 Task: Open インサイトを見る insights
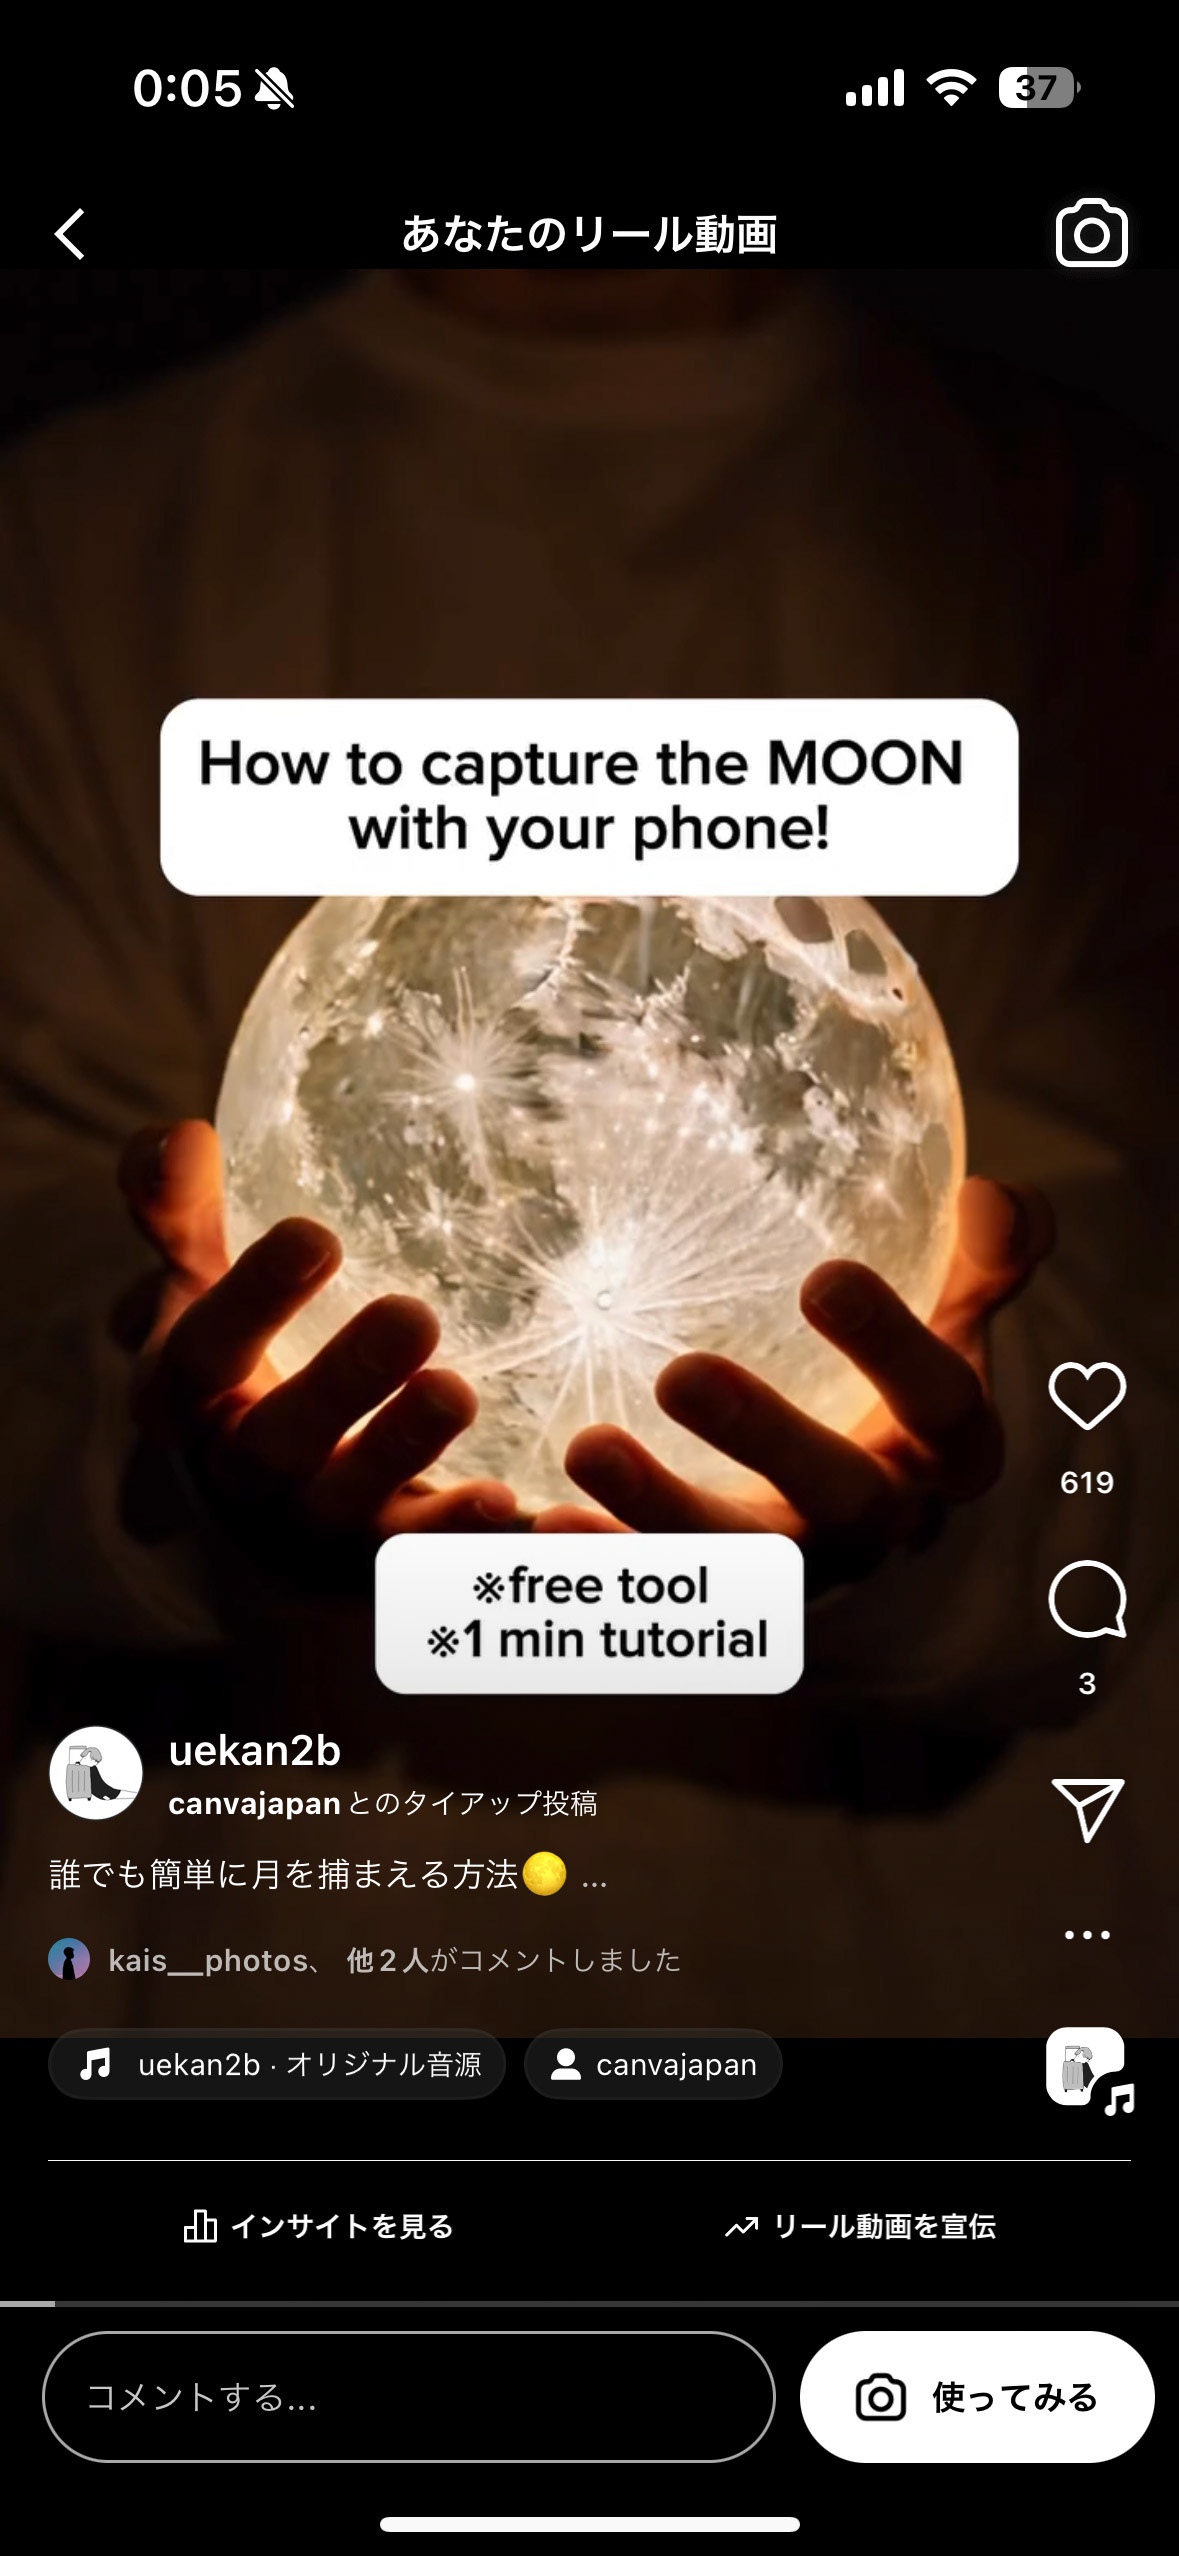318,2226
